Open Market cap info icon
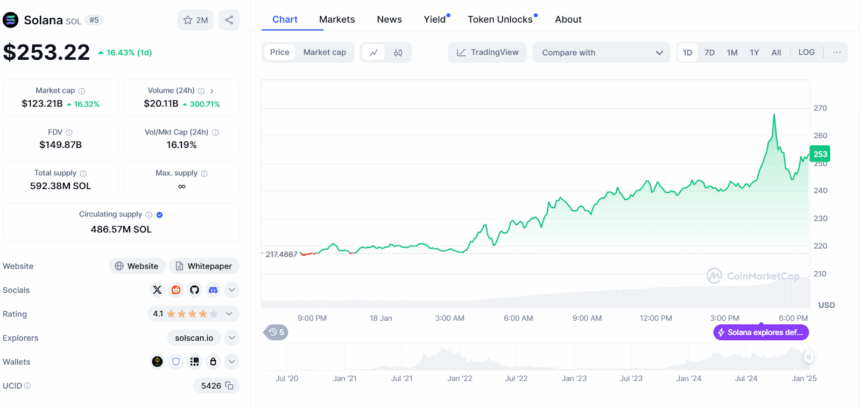The height and width of the screenshot is (409, 860). pos(82,91)
